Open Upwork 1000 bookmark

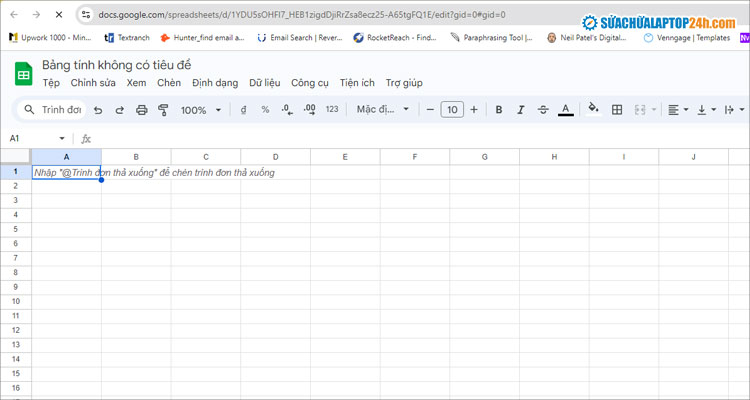[50, 37]
